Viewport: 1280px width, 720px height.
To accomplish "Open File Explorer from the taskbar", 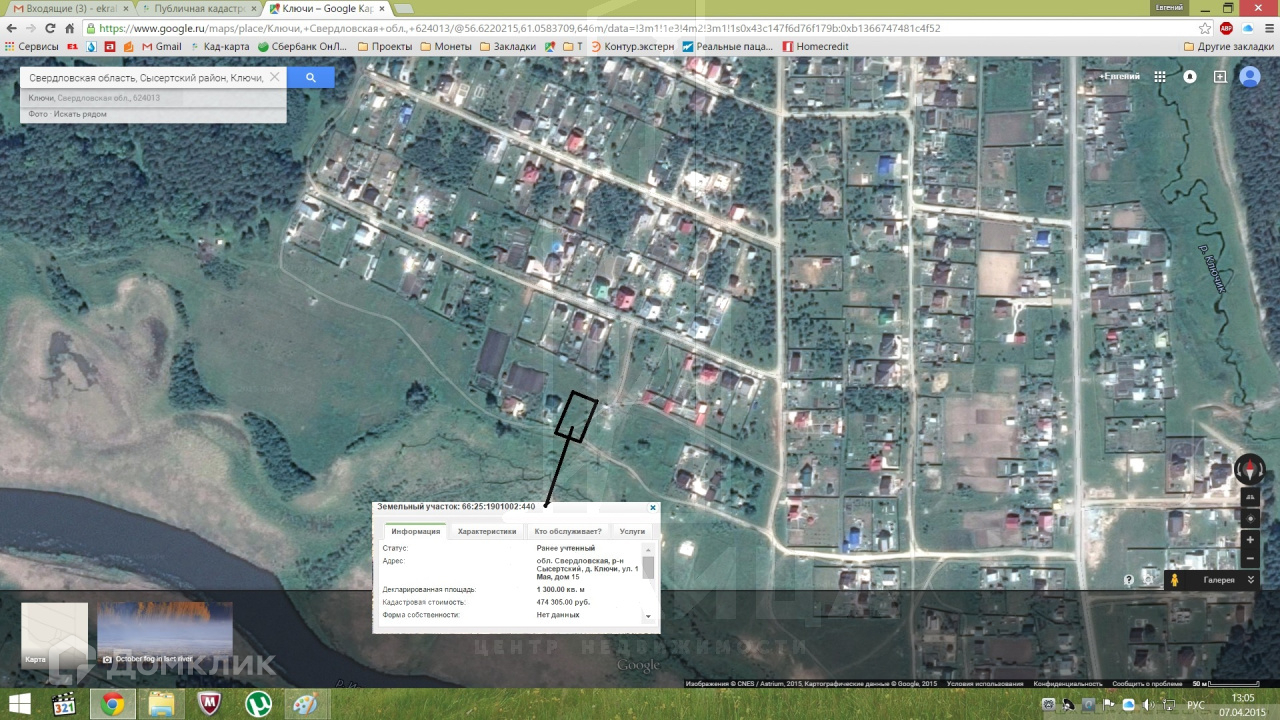I will 161,704.
